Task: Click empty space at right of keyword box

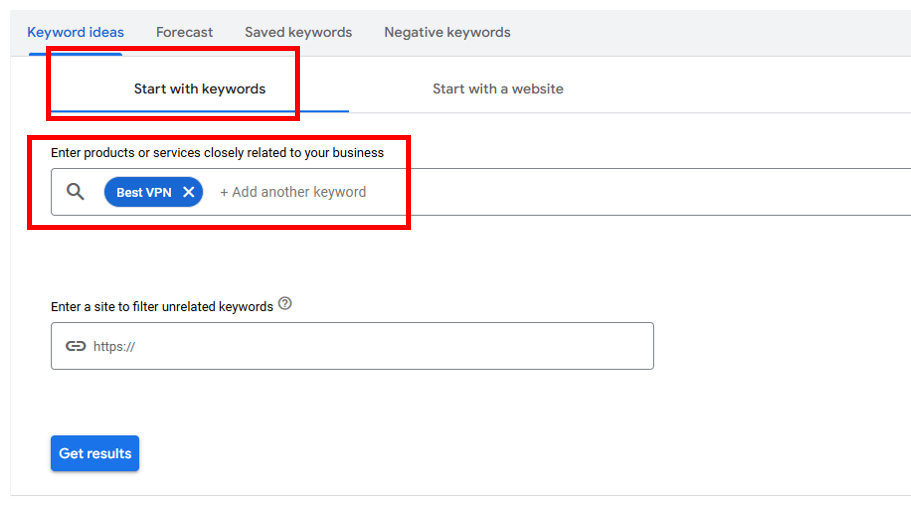Action: coord(700,192)
